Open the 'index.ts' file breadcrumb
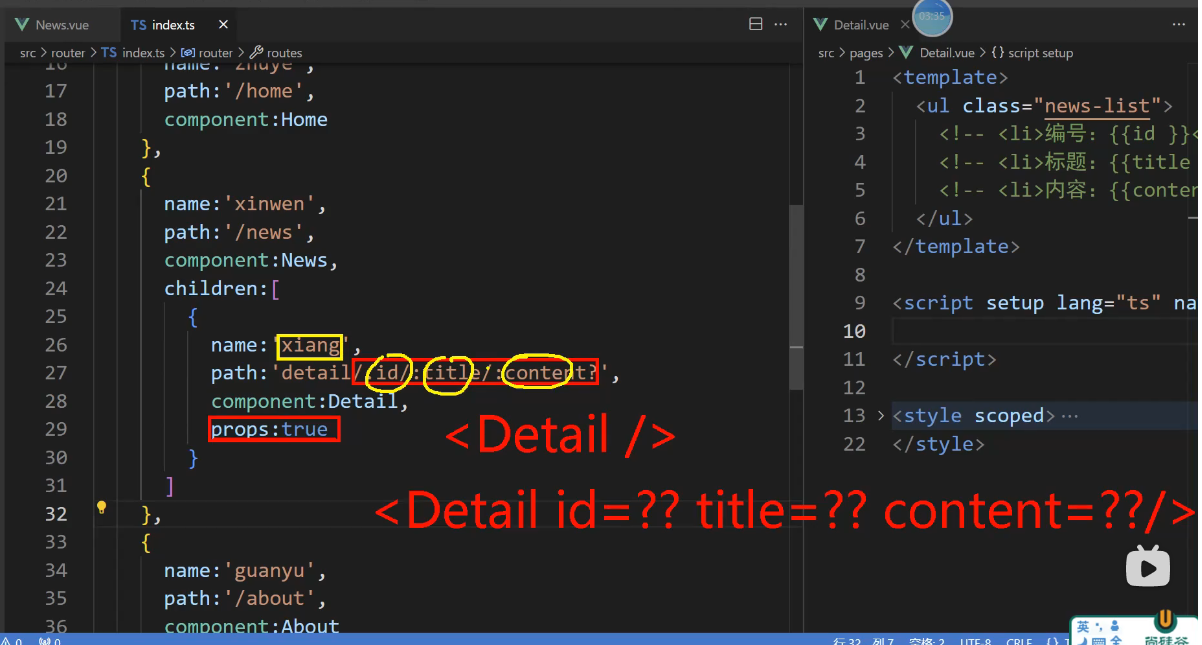Screen dimensions: 1202x645 coord(133,53)
